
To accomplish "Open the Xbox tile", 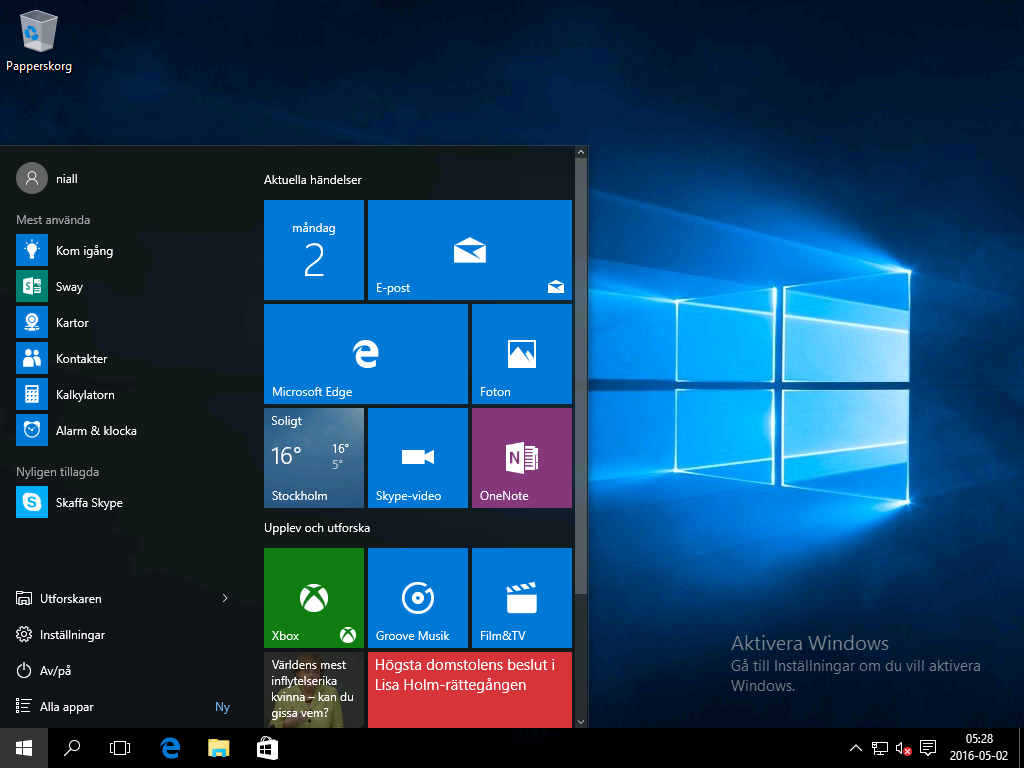I will pos(313,598).
